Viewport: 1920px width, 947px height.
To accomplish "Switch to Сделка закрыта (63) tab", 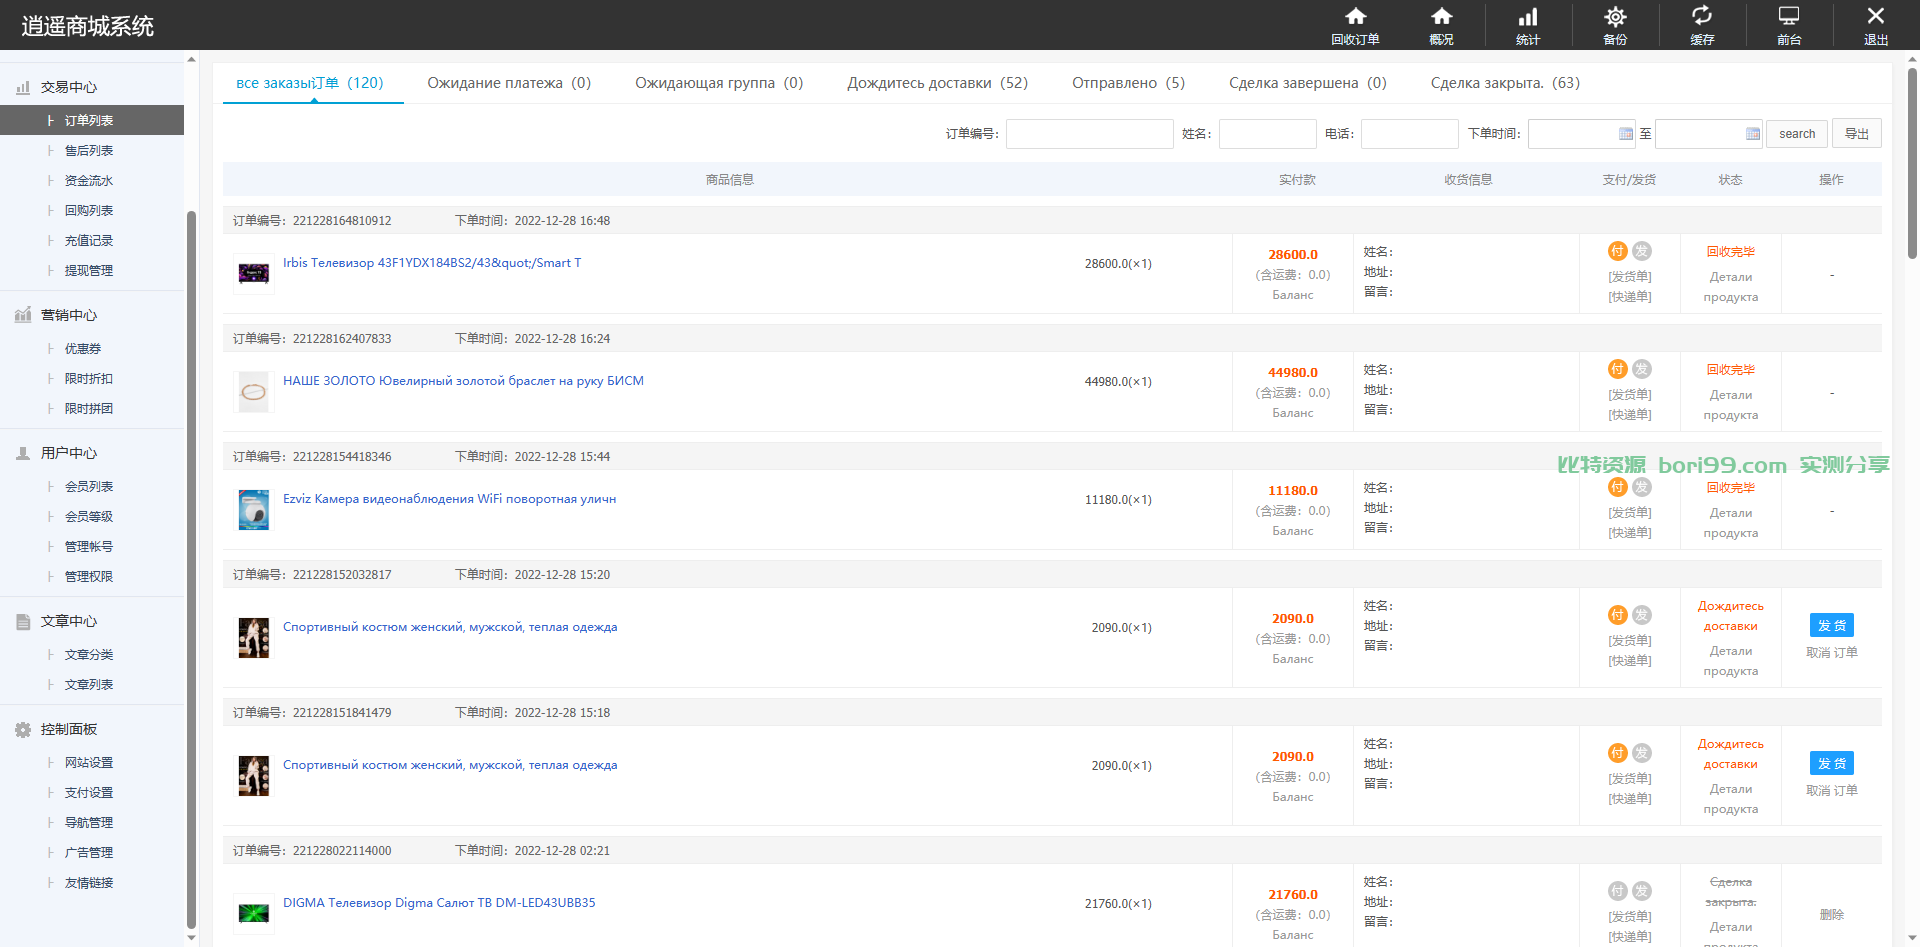I will [x=1505, y=83].
